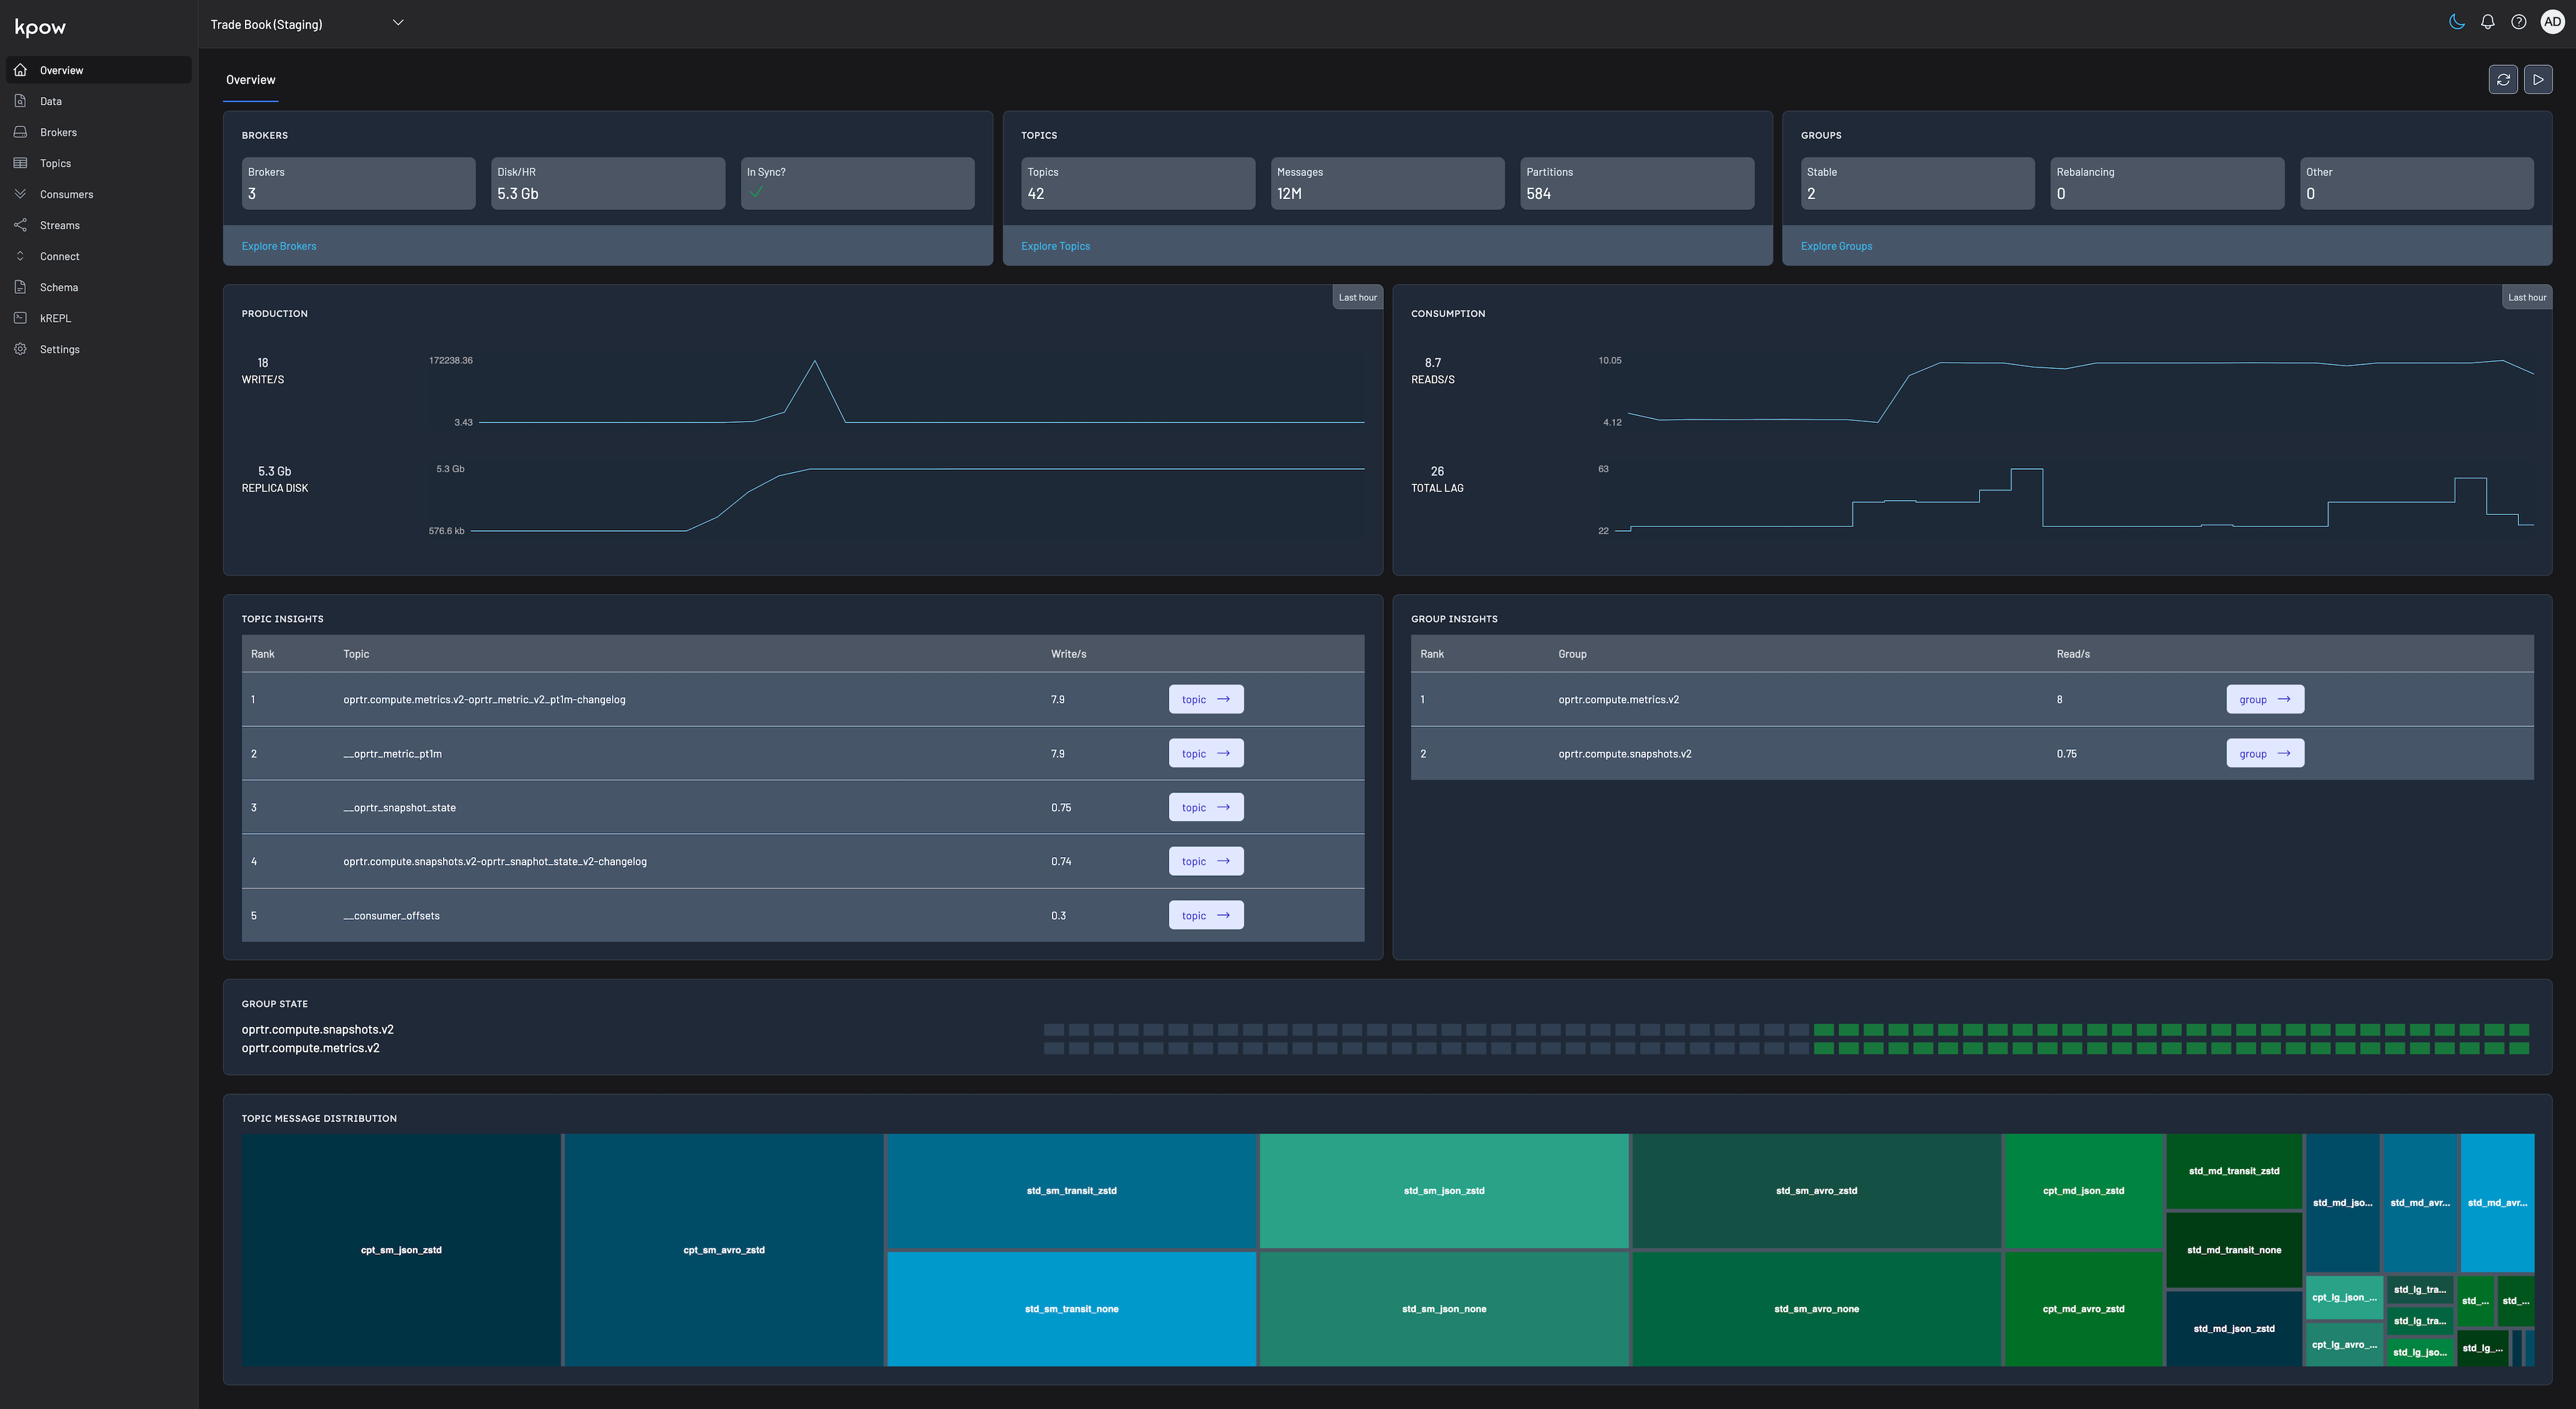2576x1409 pixels.
Task: Select the std_sm_transit_none treemap tile
Action: [x=1071, y=1309]
